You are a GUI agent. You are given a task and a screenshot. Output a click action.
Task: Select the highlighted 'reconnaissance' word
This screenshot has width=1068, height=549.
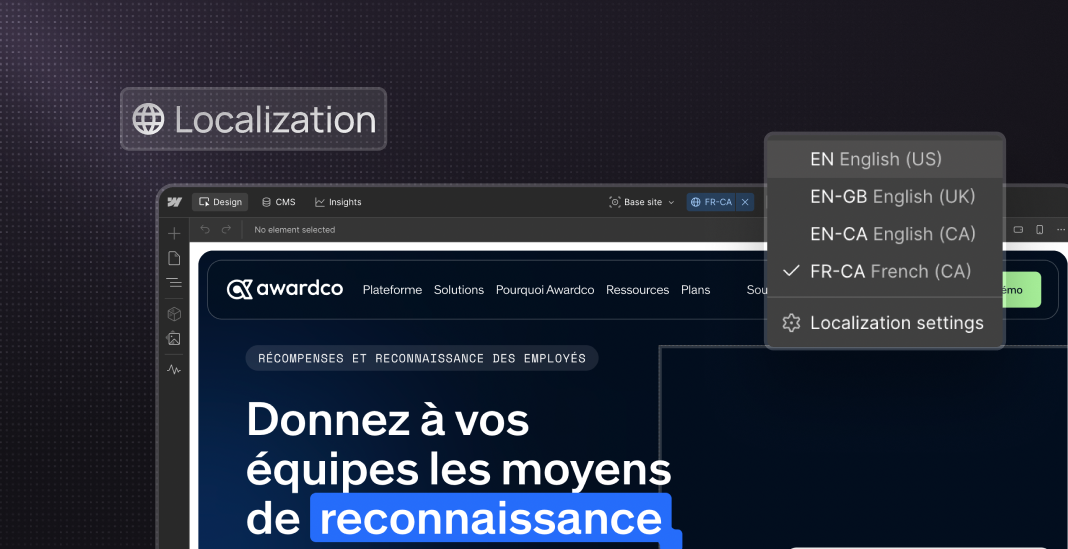(490, 519)
